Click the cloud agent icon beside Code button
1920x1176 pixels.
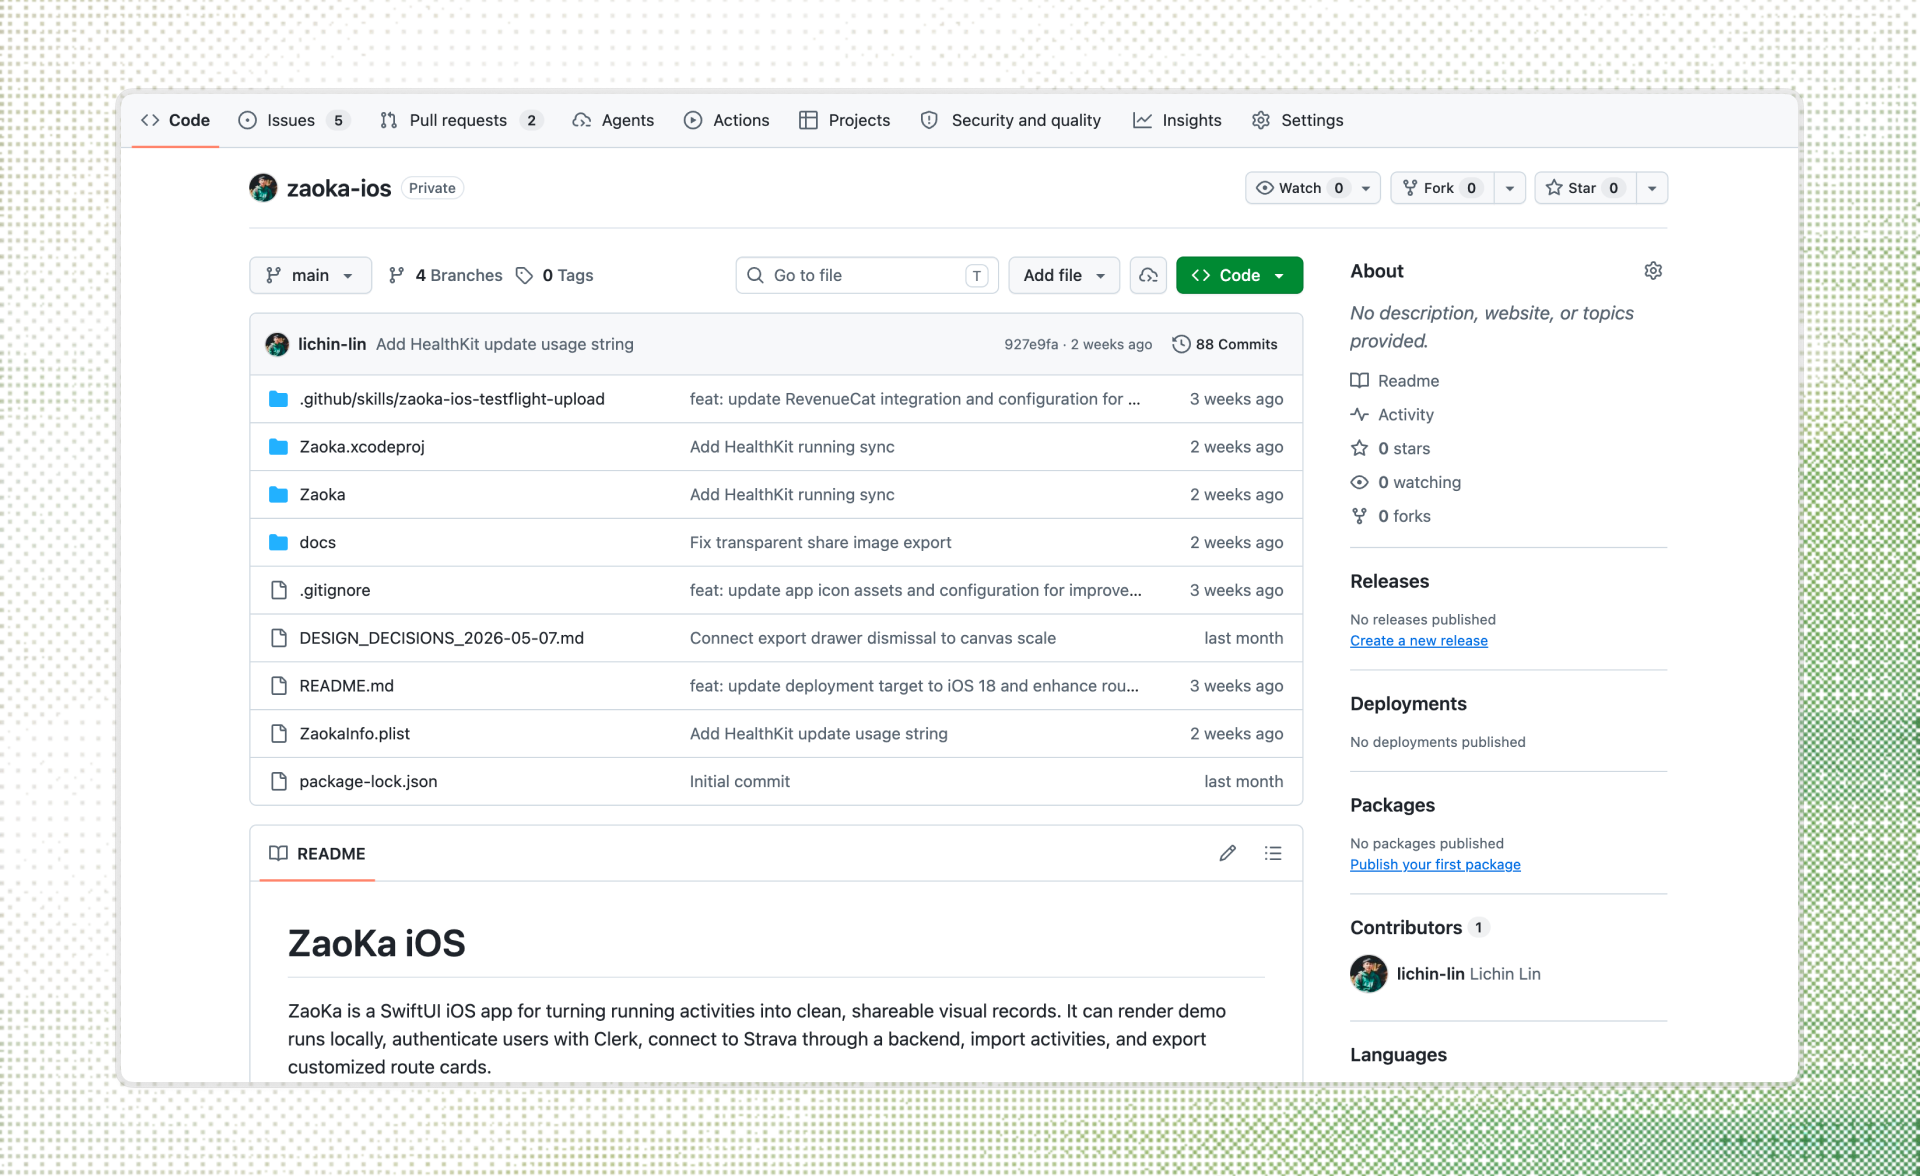[x=1148, y=275]
